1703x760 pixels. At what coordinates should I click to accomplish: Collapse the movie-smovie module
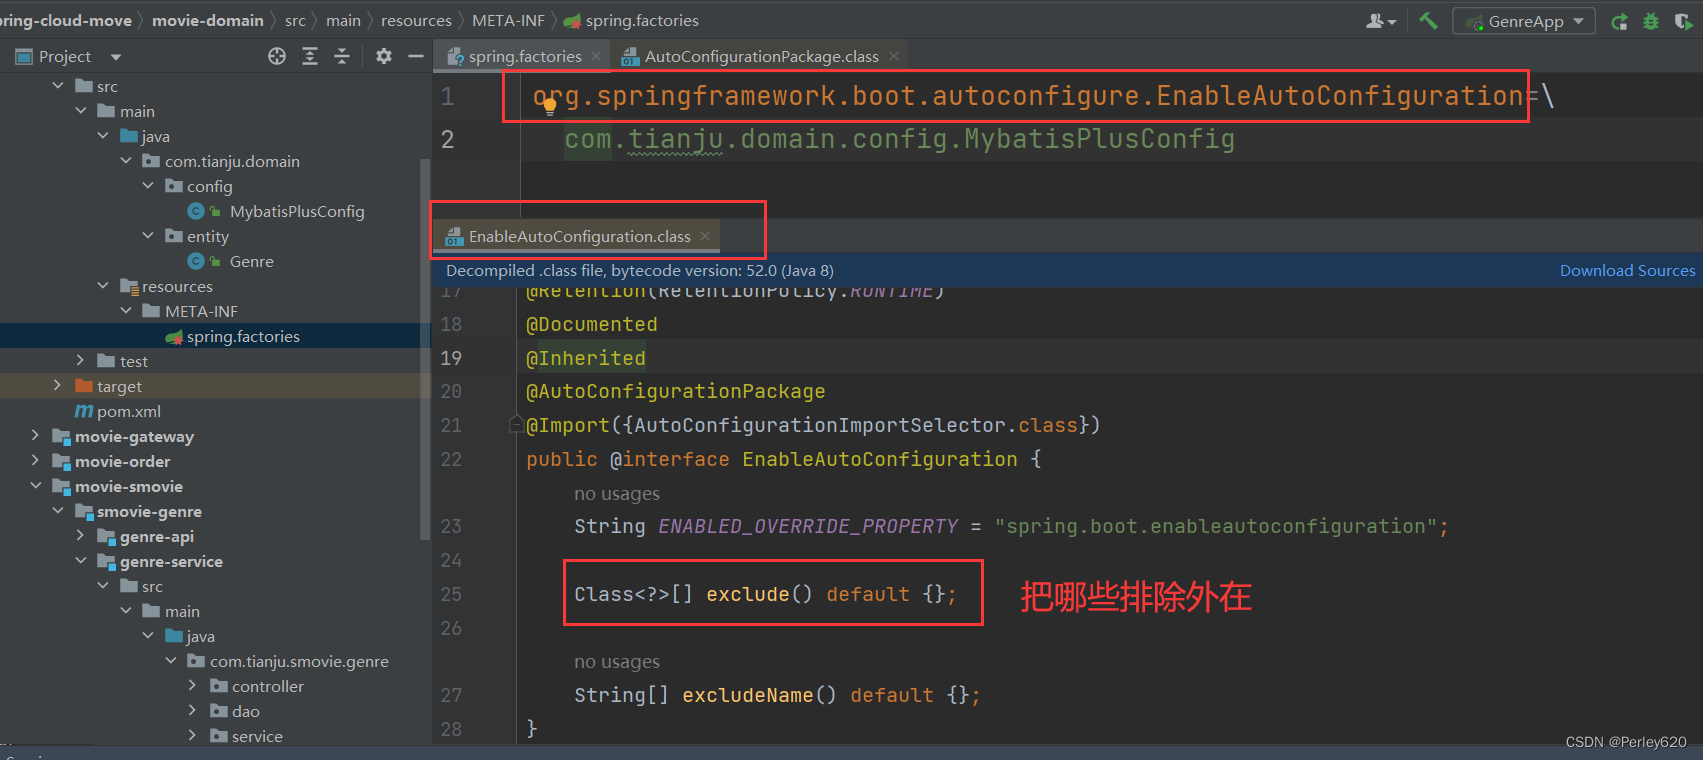[35, 486]
